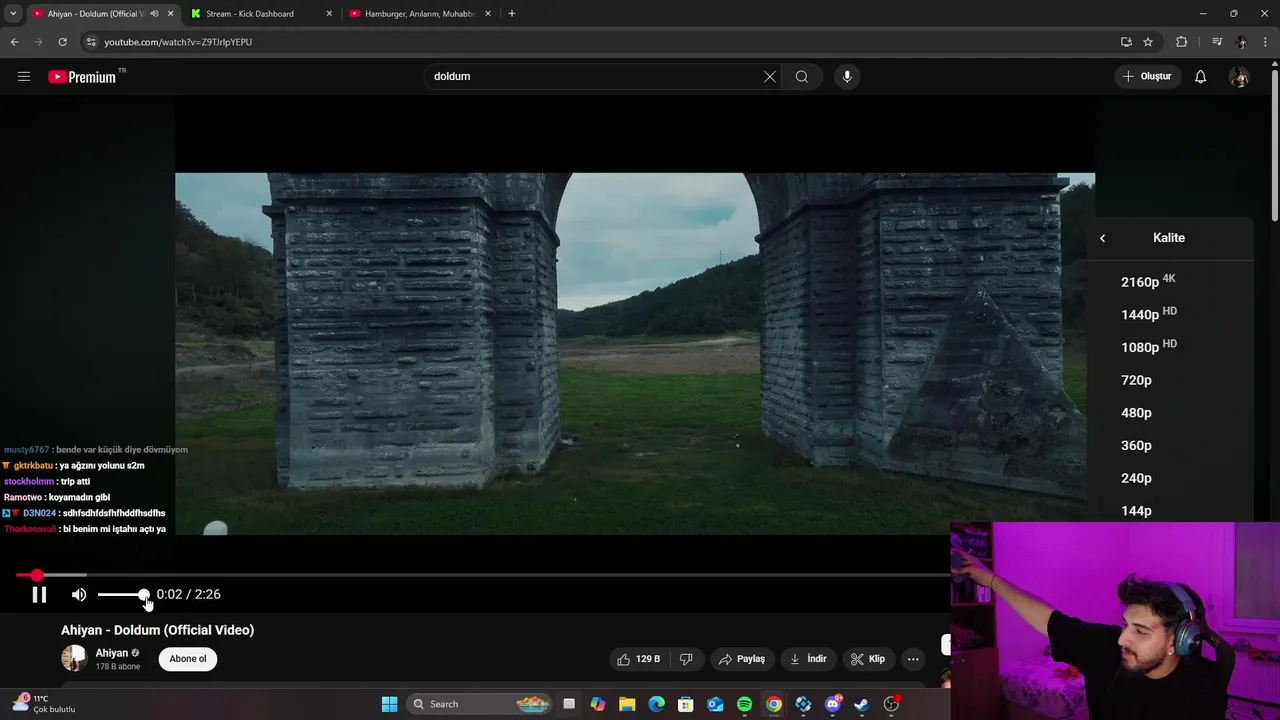Go back in browser history
Image resolution: width=1280 pixels, height=720 pixels.
(14, 42)
